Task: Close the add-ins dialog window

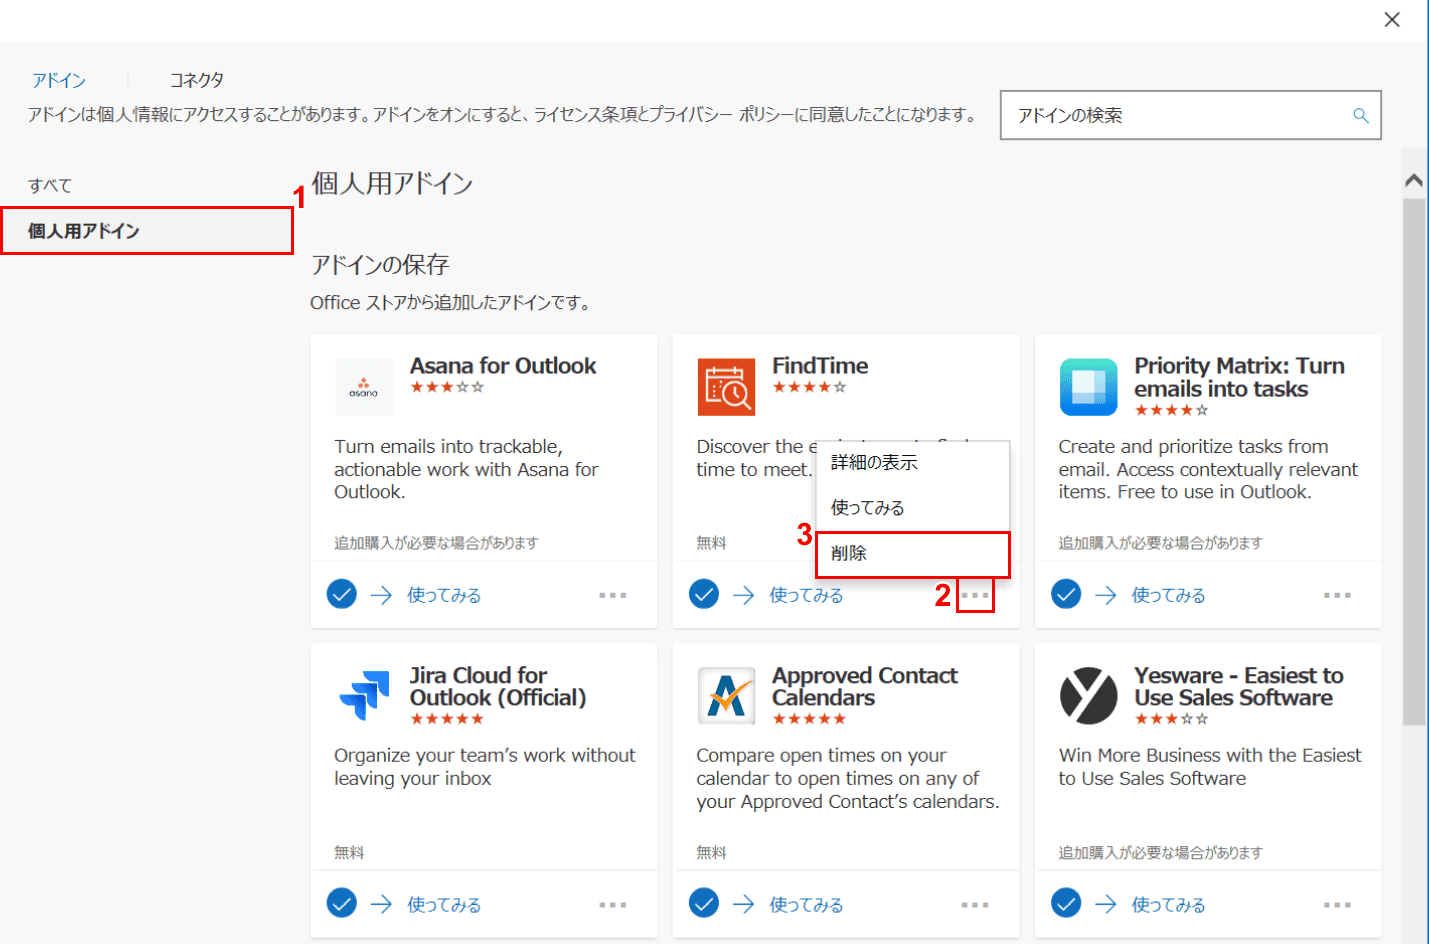Action: pos(1392,20)
